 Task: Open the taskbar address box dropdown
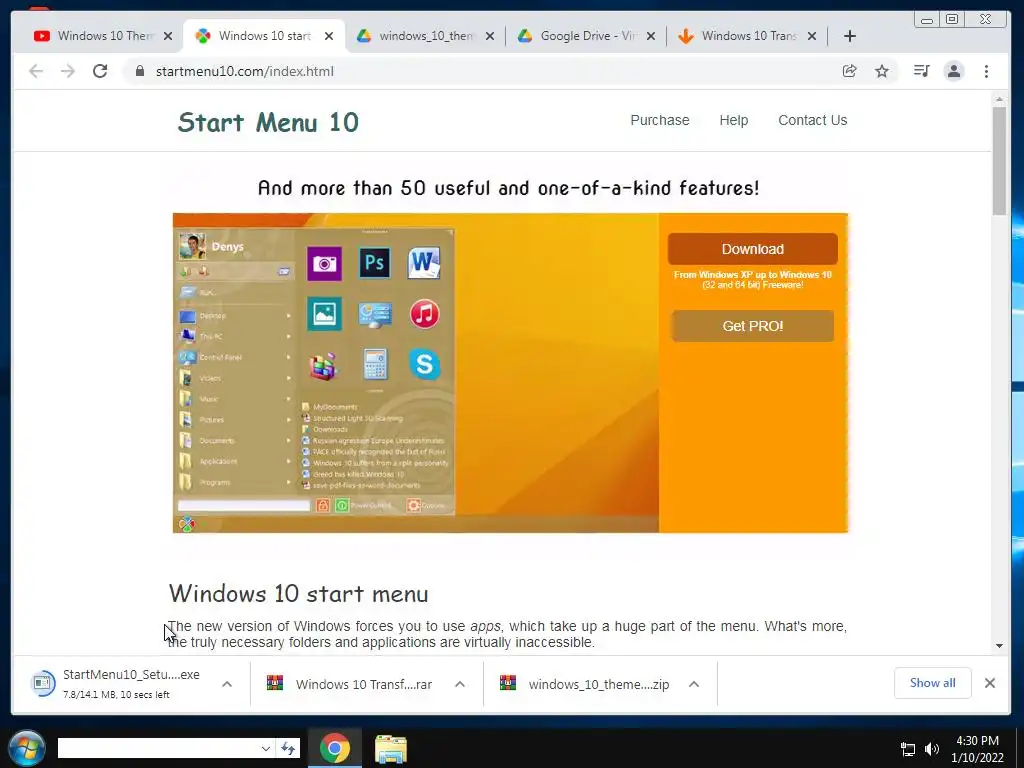[x=266, y=748]
